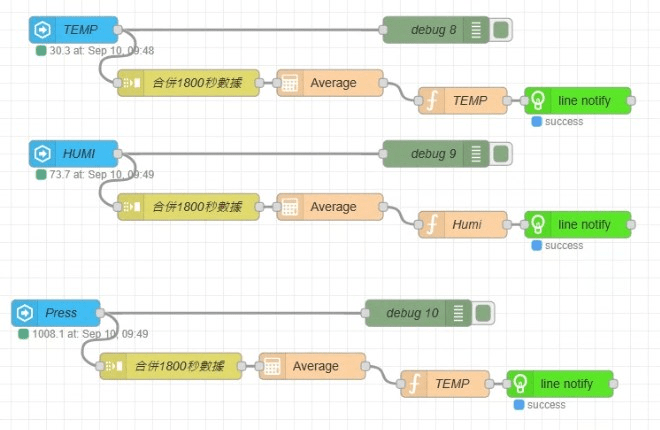This screenshot has height=430, width=660.
Task: Toggle the debug 9 enable button
Action: pos(501,154)
